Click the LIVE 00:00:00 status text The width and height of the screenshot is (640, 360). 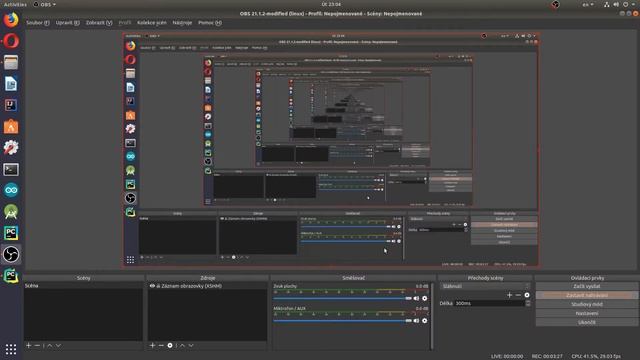(x=507, y=356)
